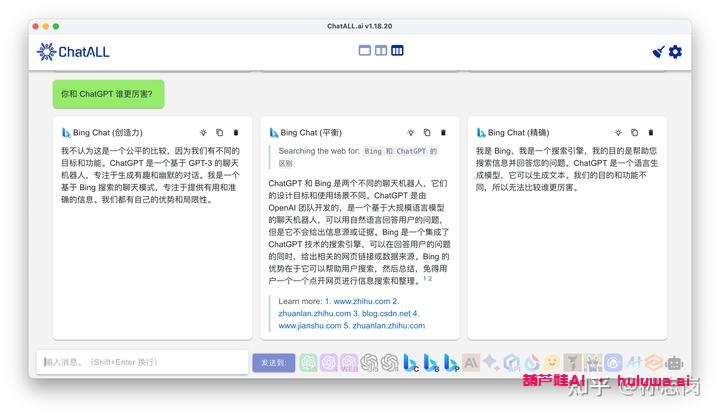
Task: Enable the sparkle Bard bot icon
Action: coord(491,363)
